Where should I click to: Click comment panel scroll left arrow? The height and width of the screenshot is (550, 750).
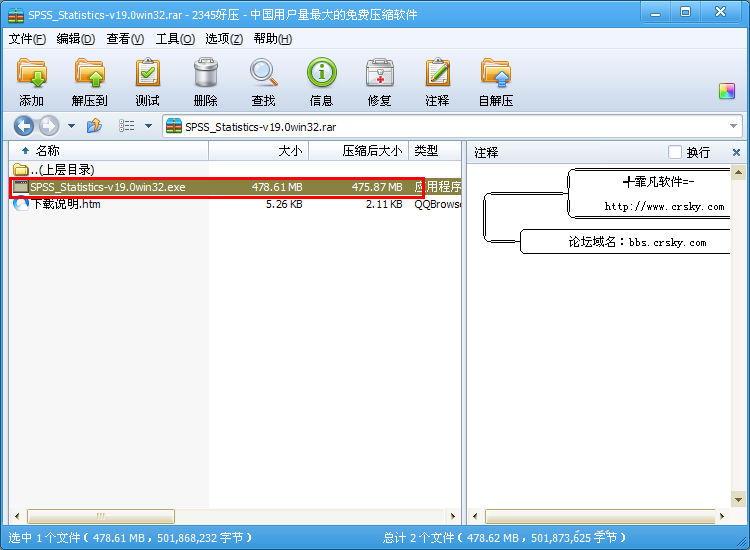pyautogui.click(x=475, y=517)
